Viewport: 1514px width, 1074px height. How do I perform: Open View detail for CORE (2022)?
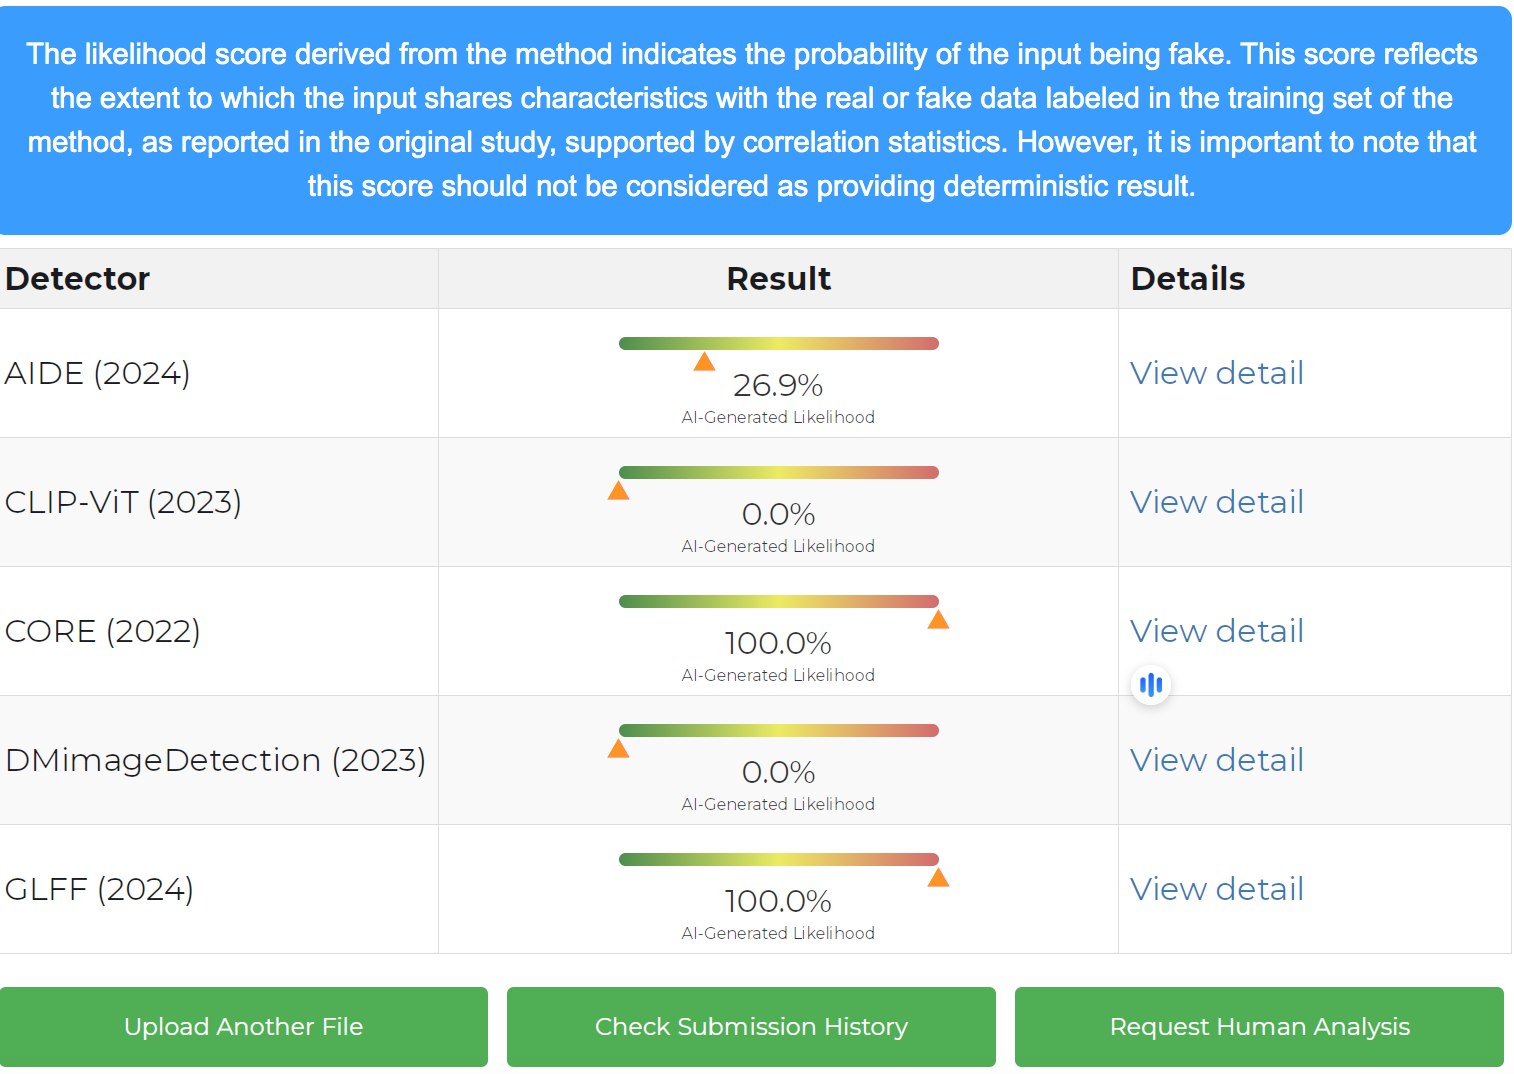(1216, 631)
